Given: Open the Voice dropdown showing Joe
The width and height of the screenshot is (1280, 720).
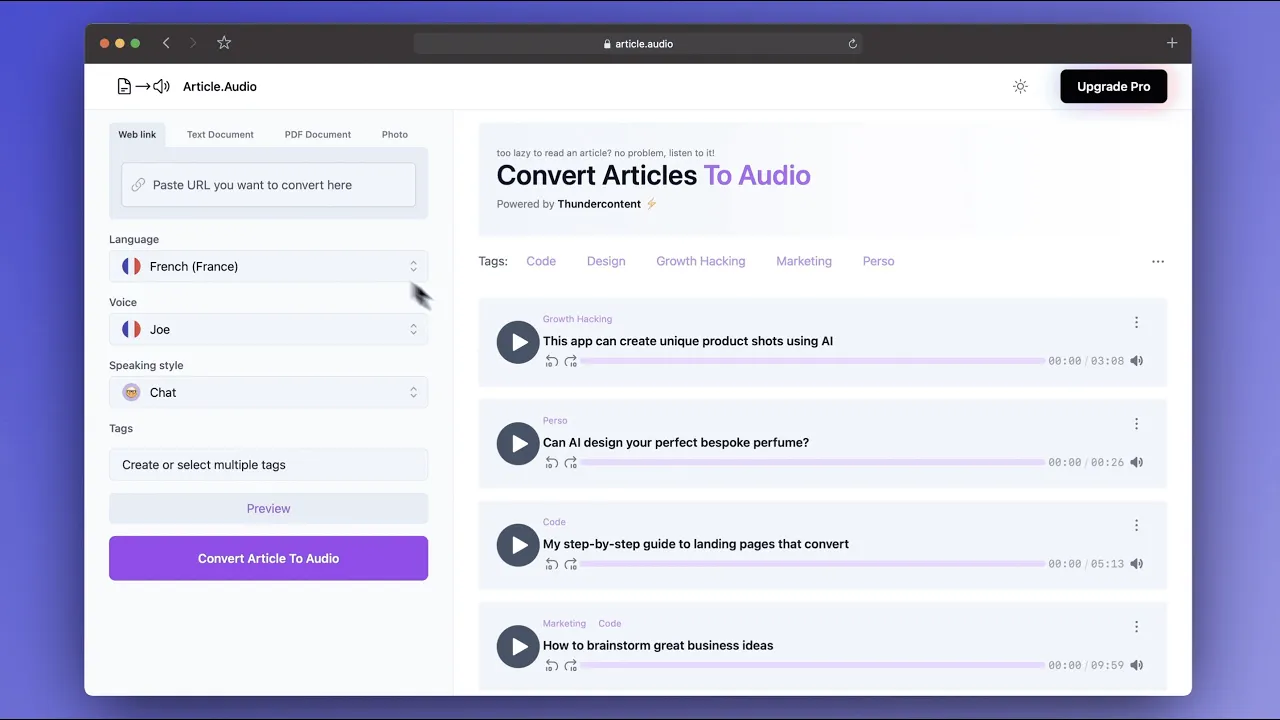Looking at the screenshot, I should [268, 329].
